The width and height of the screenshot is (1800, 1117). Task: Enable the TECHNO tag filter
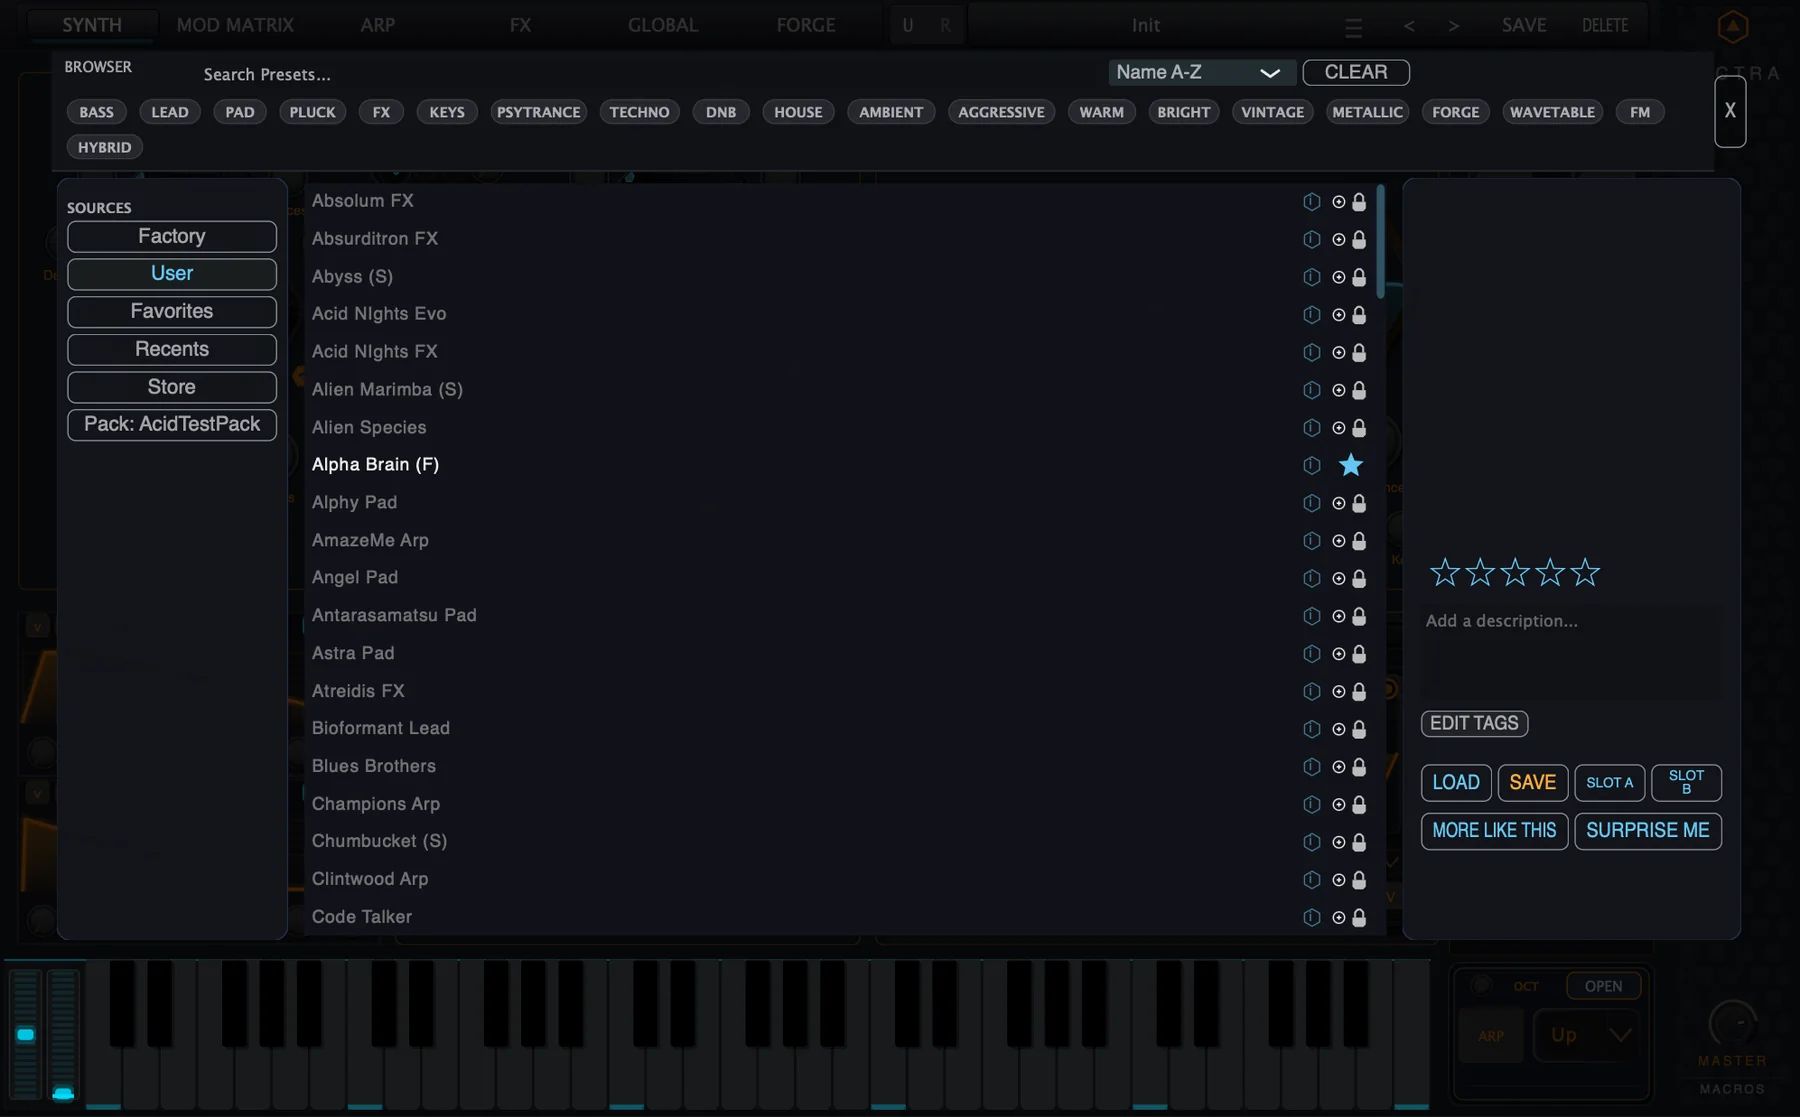(640, 112)
